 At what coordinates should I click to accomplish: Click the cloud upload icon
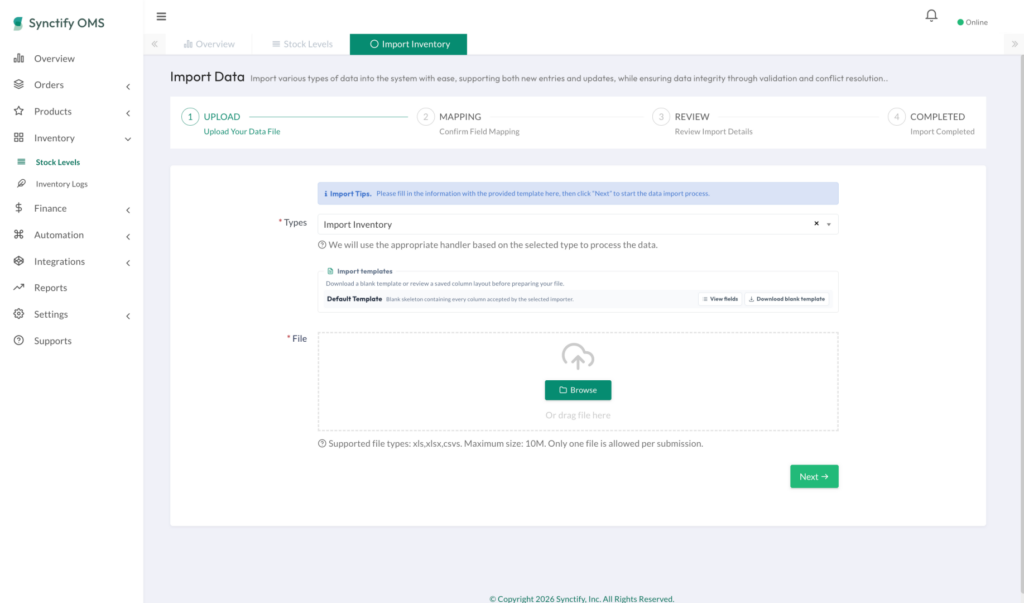[x=578, y=357]
